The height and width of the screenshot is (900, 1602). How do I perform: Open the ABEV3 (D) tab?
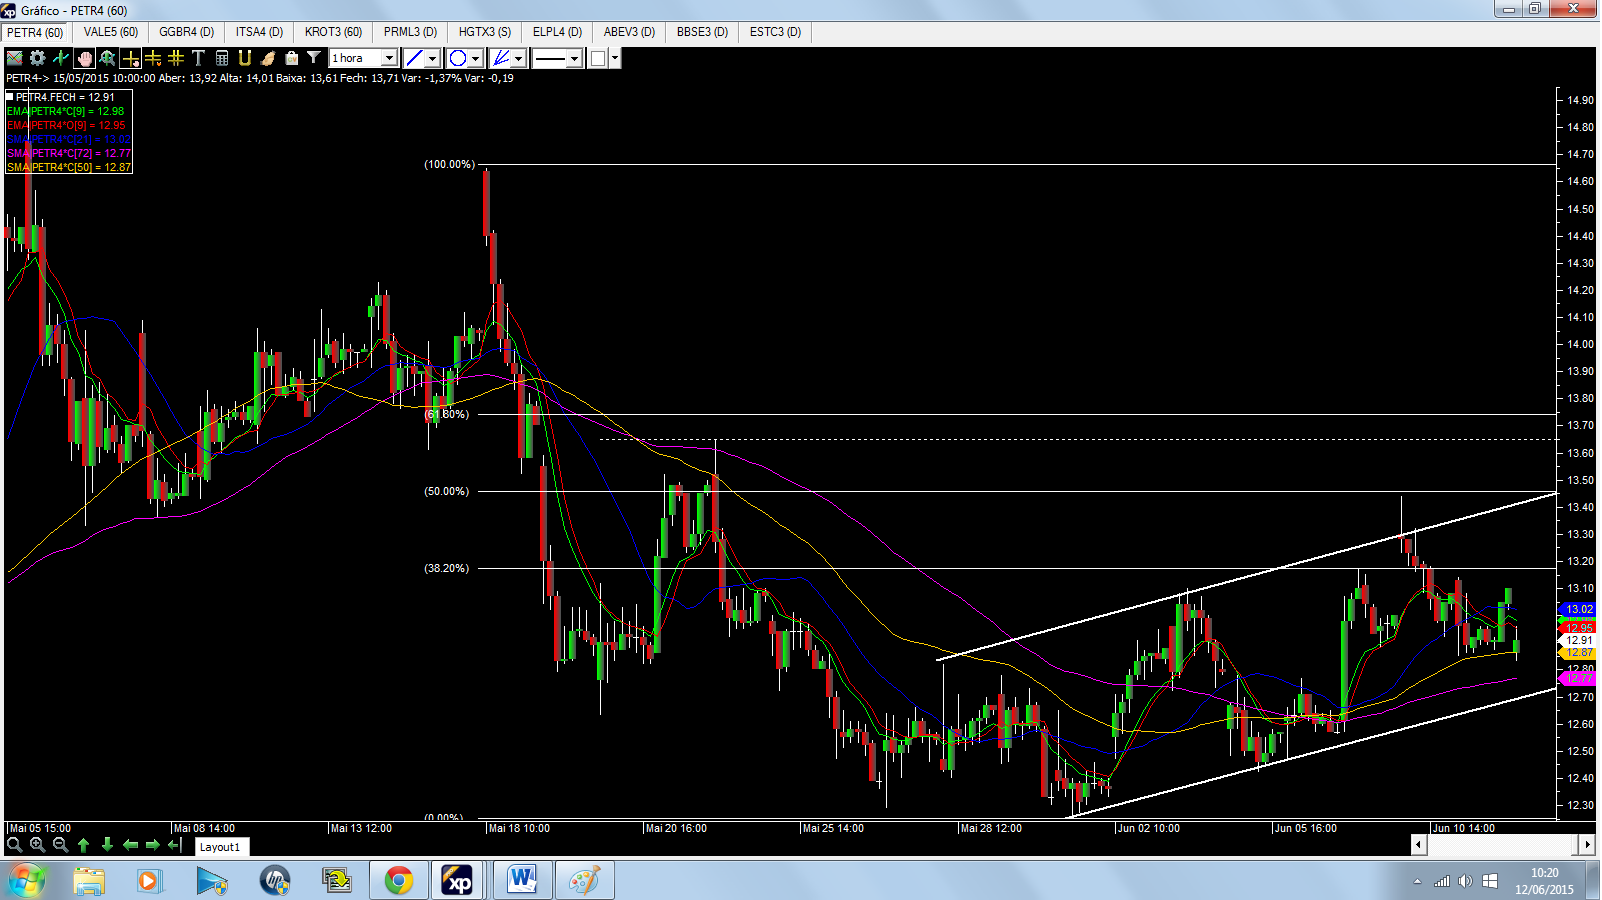pos(630,32)
